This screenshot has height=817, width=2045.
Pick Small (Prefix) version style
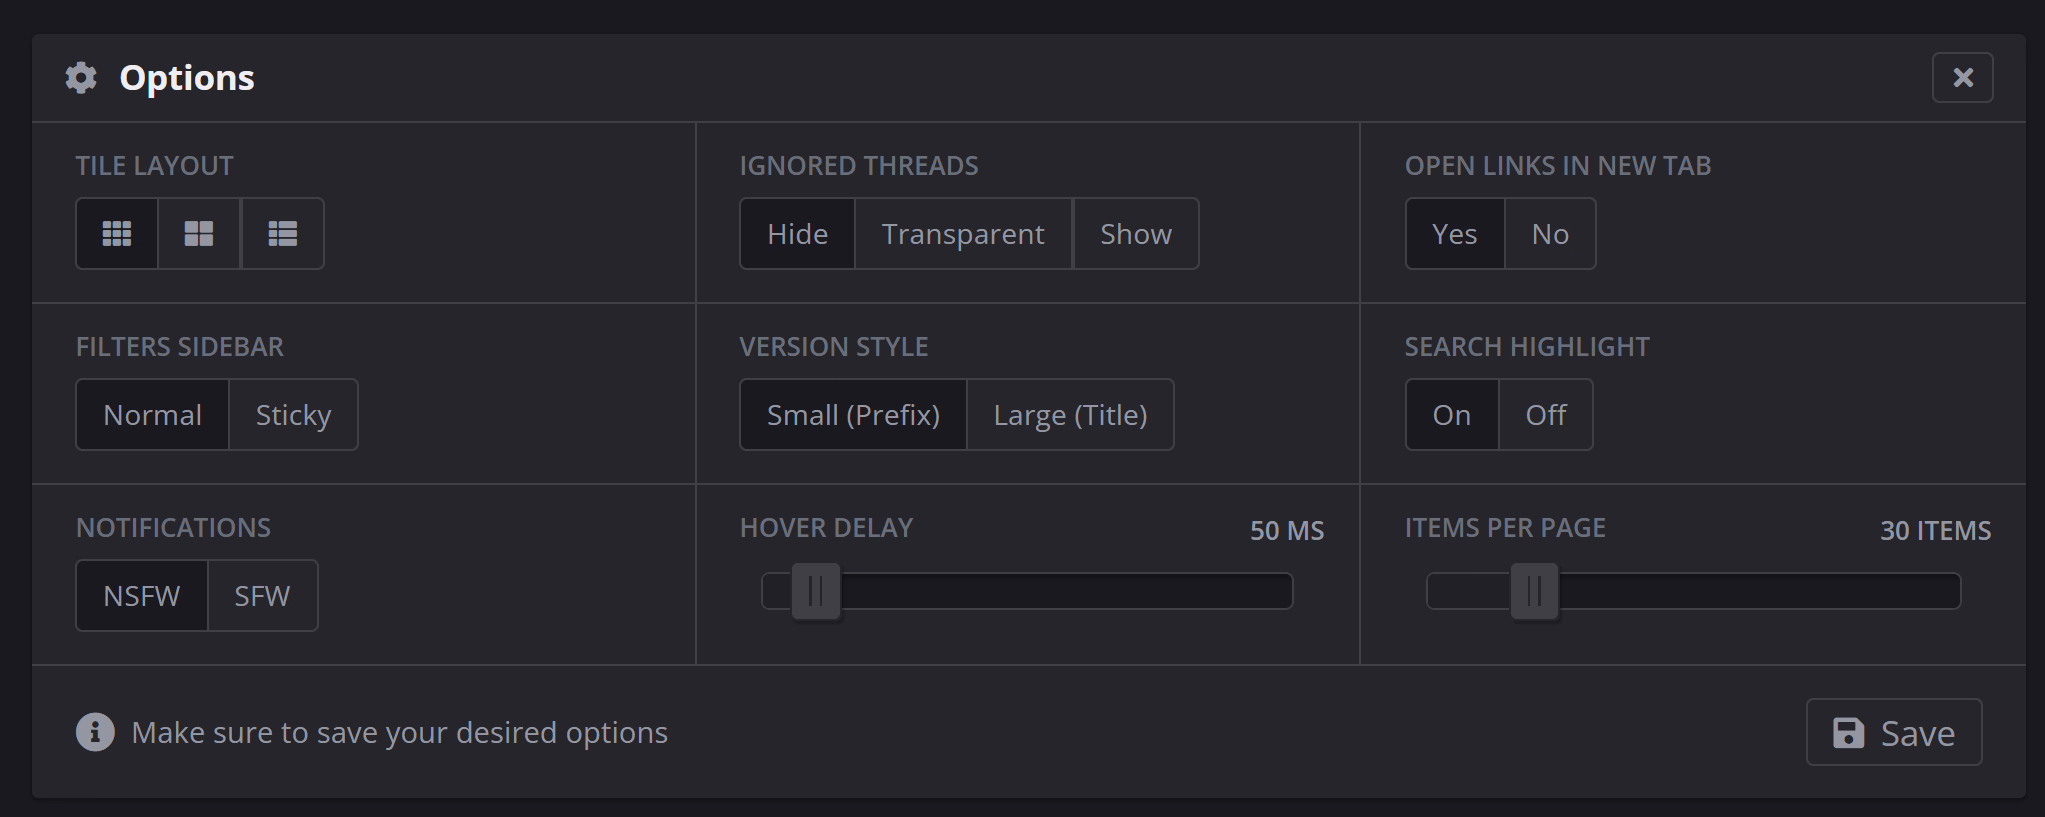click(853, 415)
